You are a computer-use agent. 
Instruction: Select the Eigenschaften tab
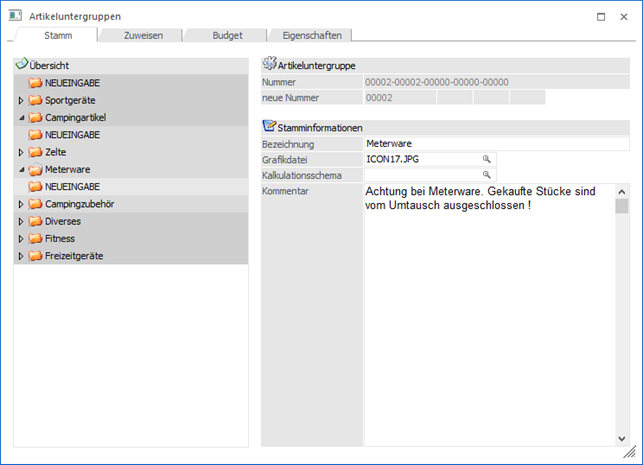point(311,35)
